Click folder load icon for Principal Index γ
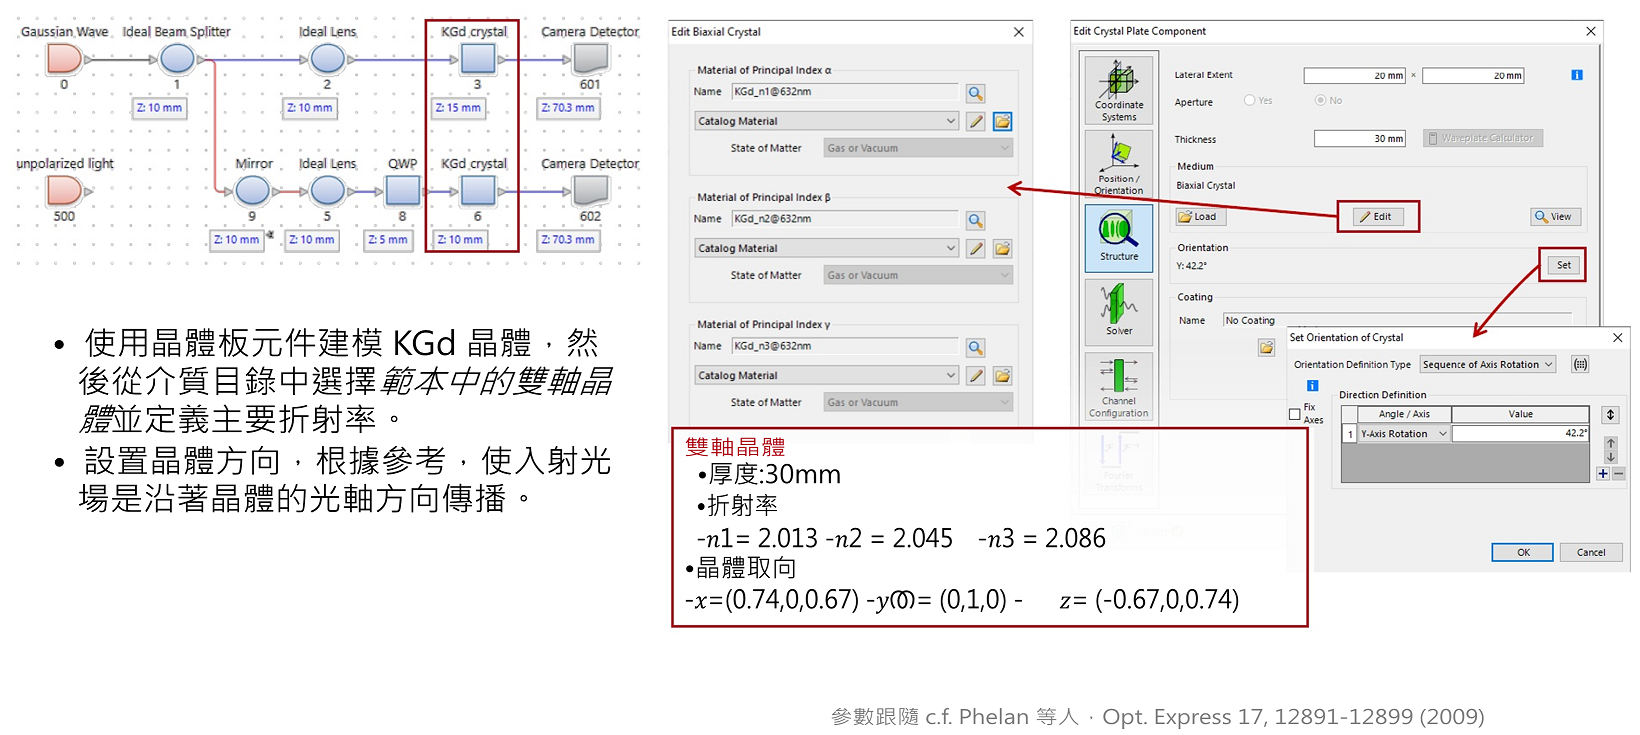 coord(1002,375)
